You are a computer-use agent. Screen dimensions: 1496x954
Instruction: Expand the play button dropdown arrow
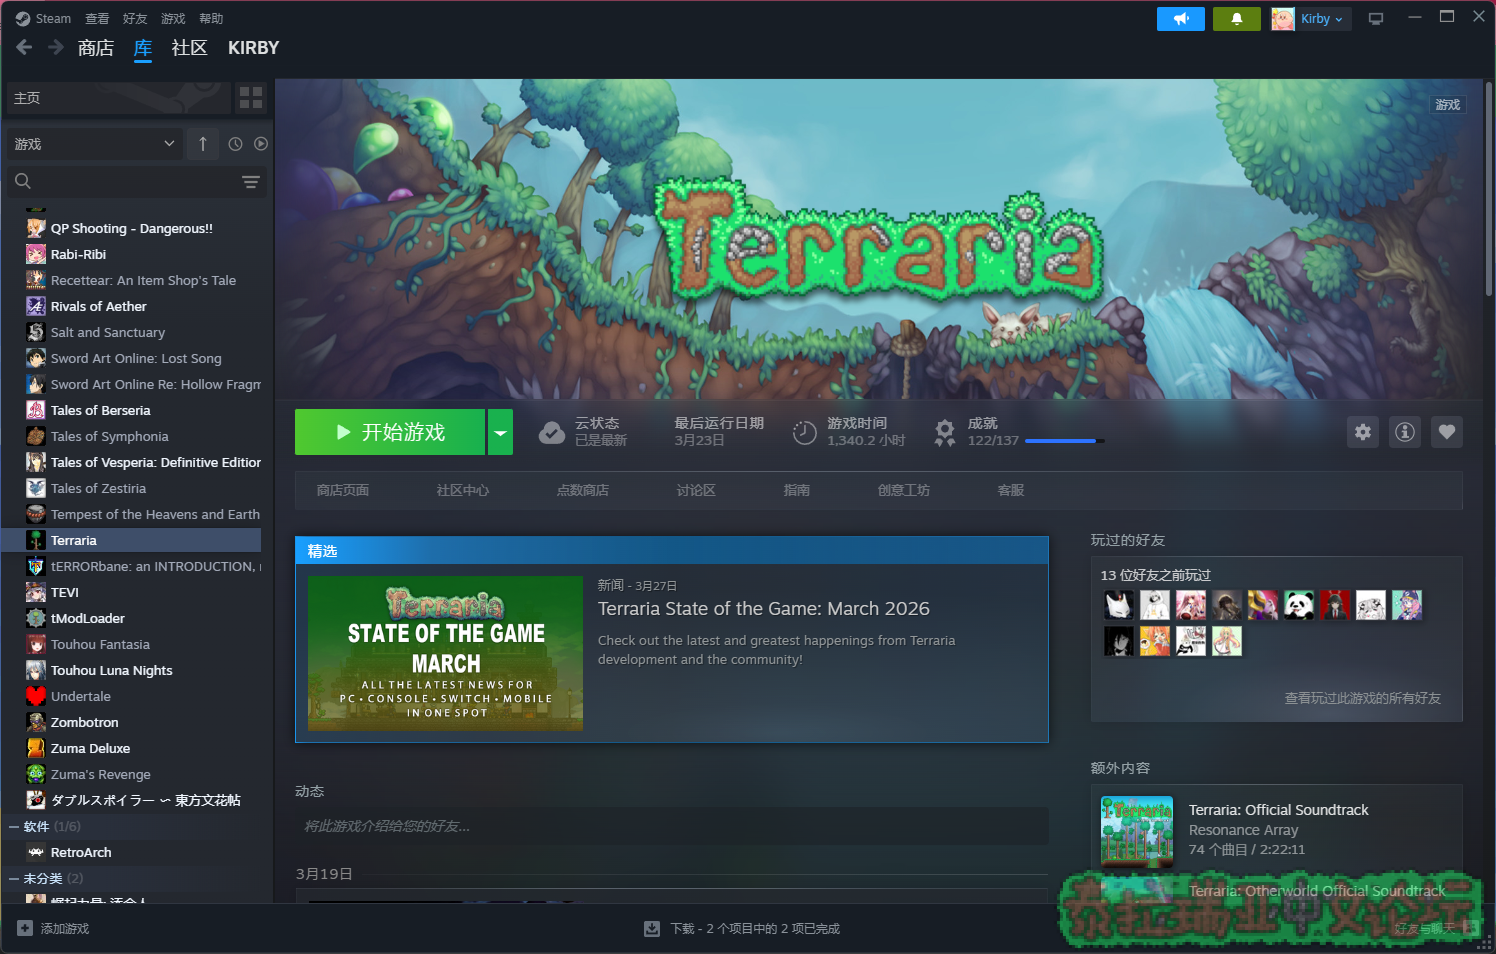click(500, 432)
